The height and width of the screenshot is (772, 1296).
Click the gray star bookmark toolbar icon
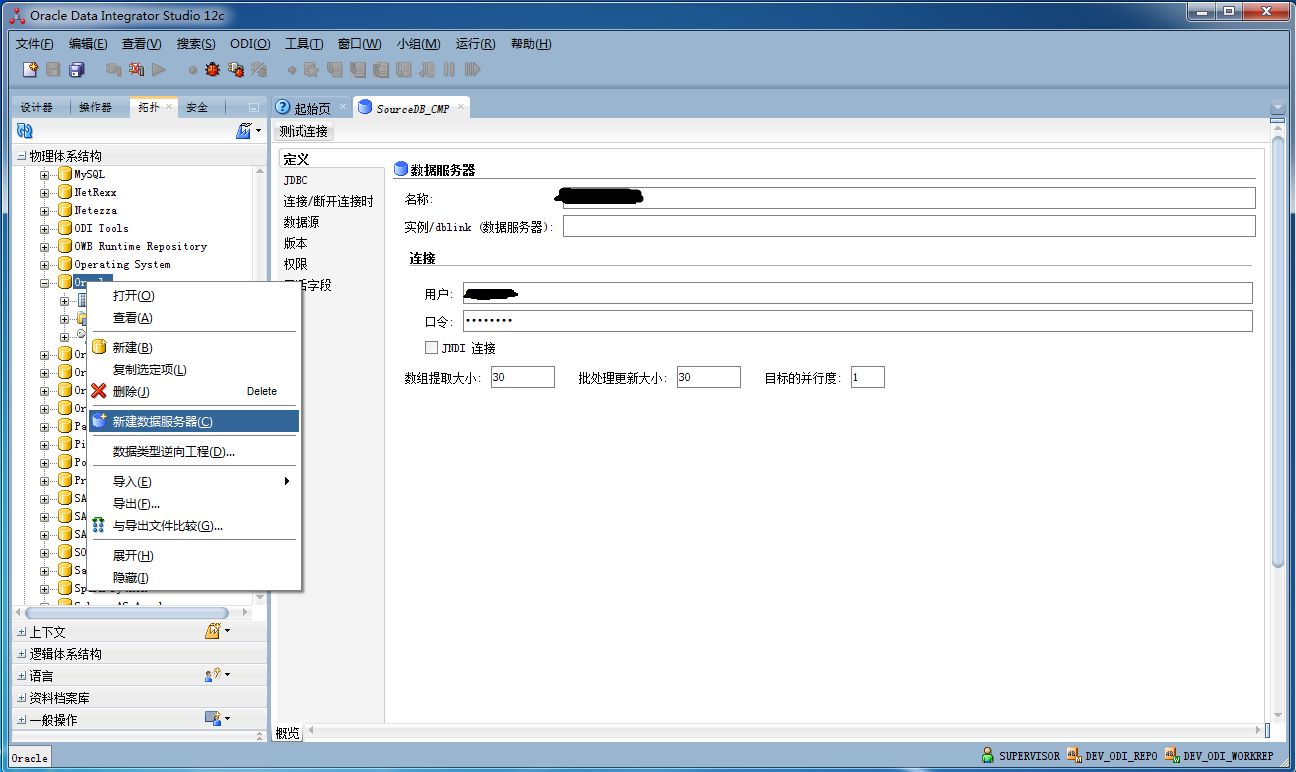coord(312,70)
